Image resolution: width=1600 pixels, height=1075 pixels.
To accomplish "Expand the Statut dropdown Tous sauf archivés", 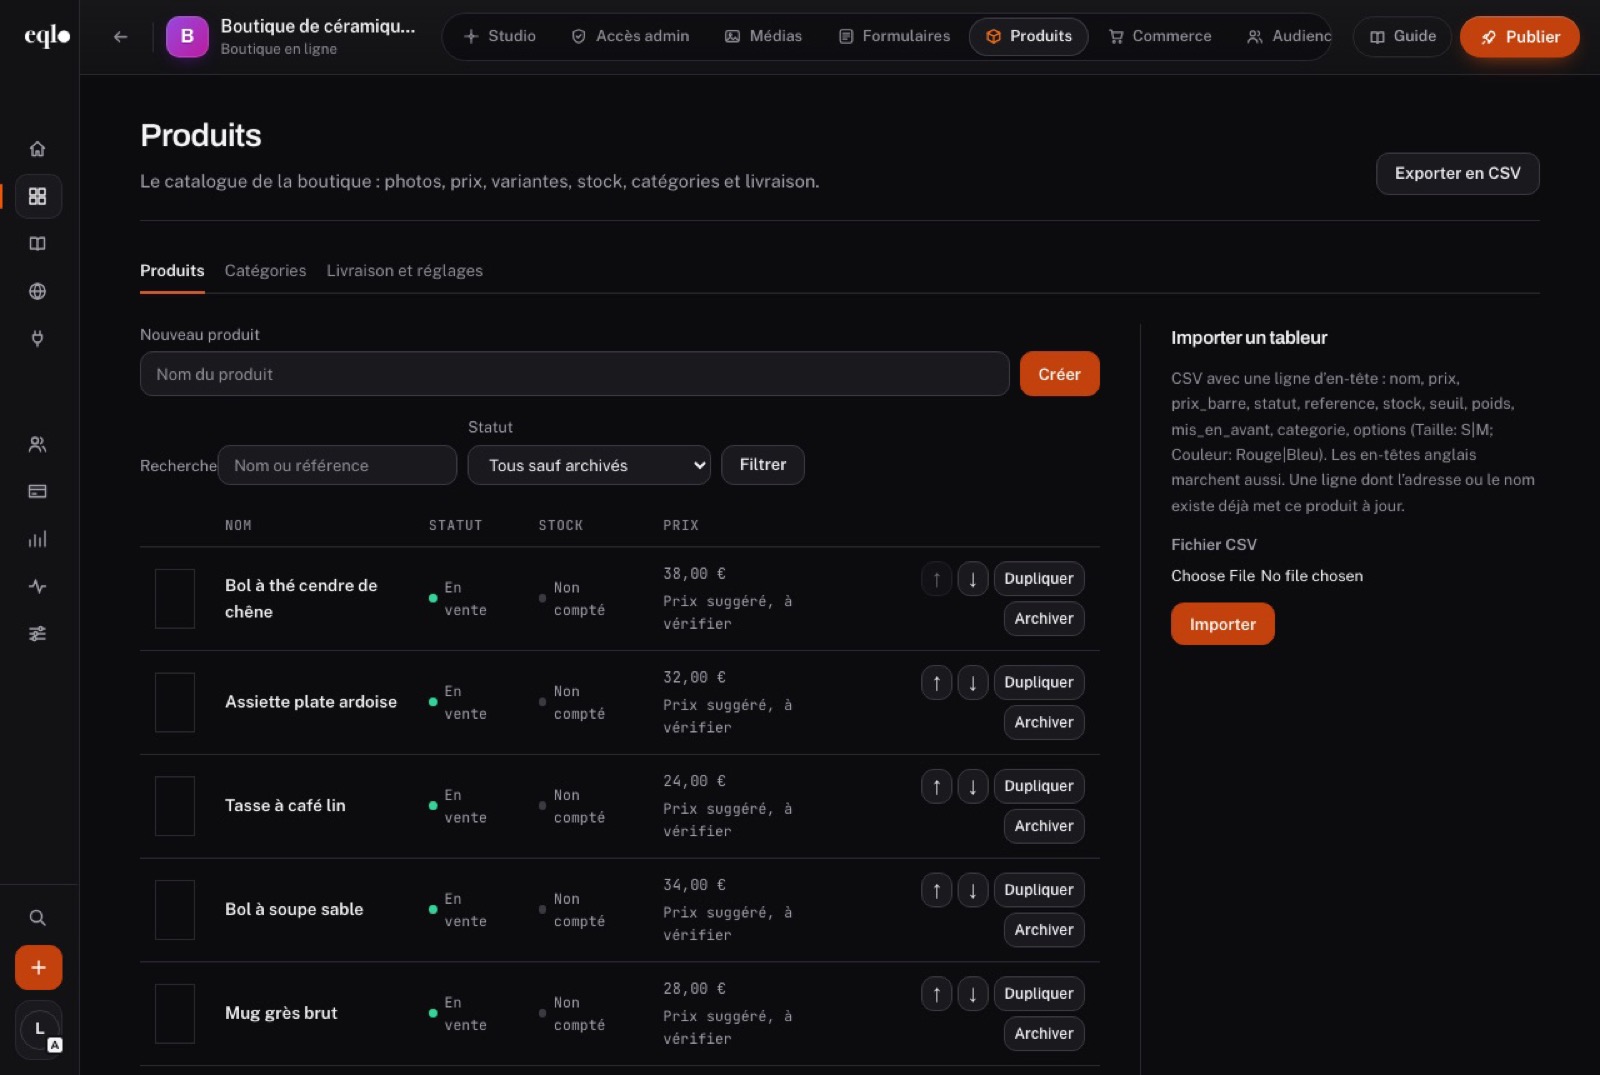I will click(x=589, y=465).
